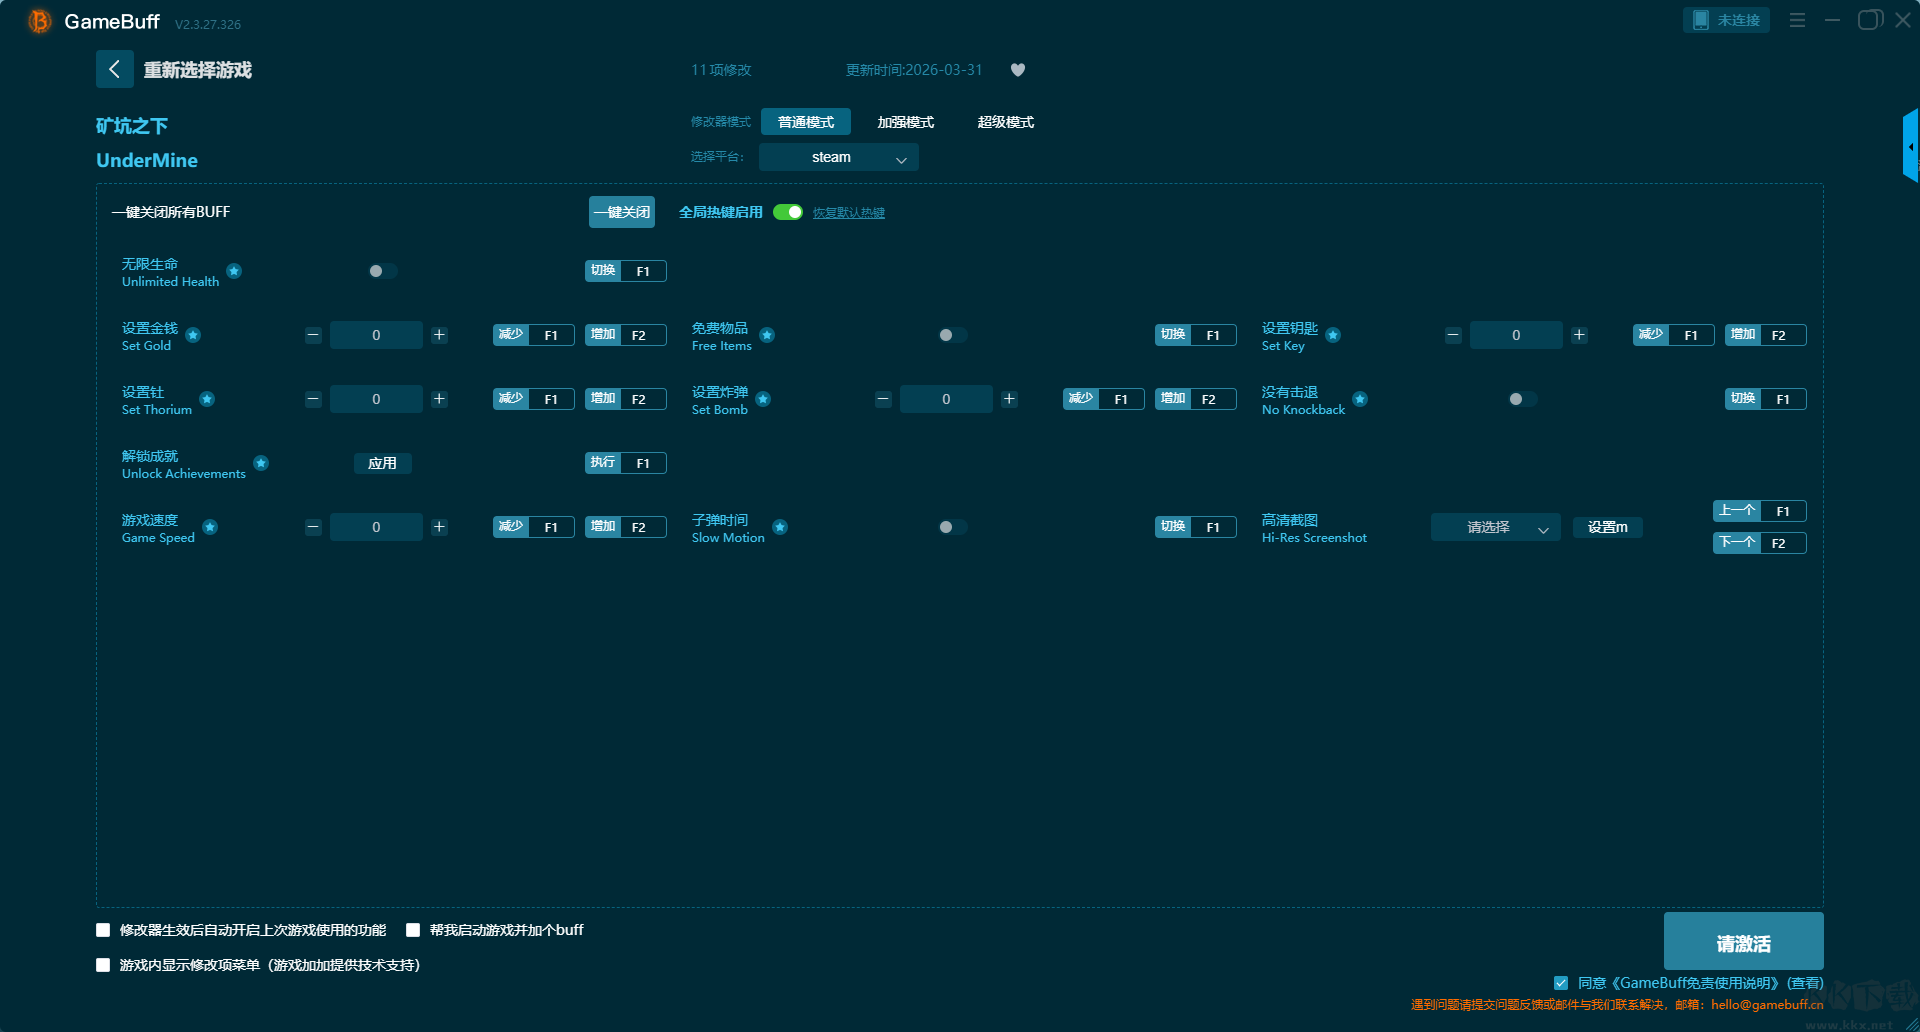This screenshot has height=1032, width=1920.
Task: Toggle the Unlimited Health switch
Action: click(x=382, y=271)
